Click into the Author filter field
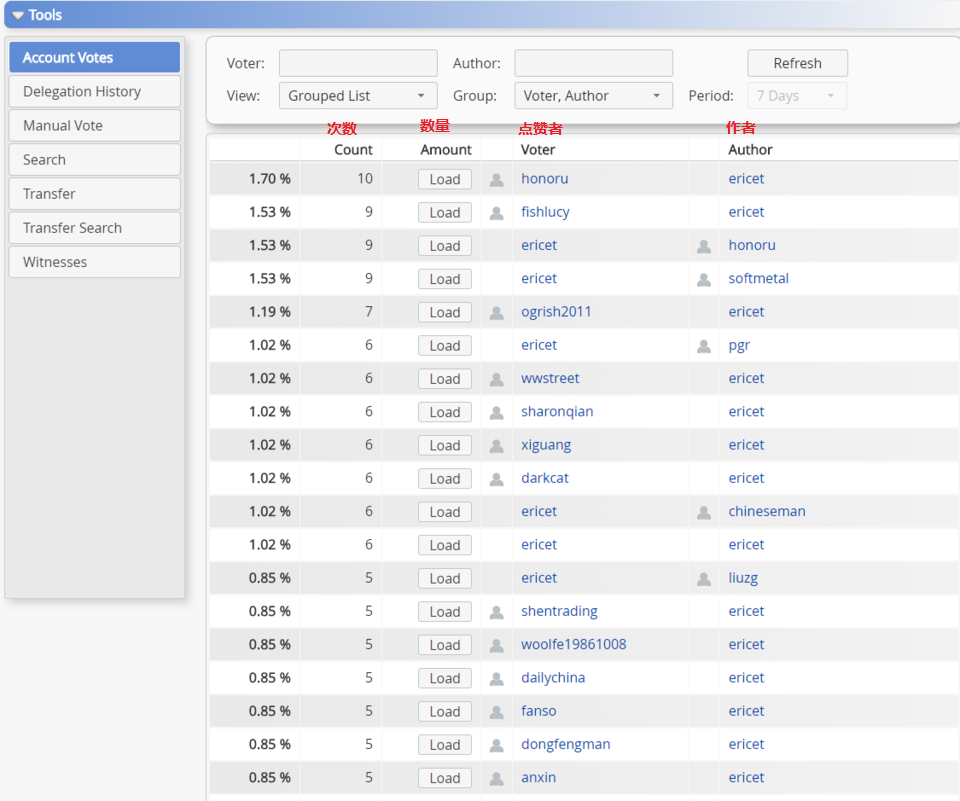The height and width of the screenshot is (801, 960). [x=593, y=63]
